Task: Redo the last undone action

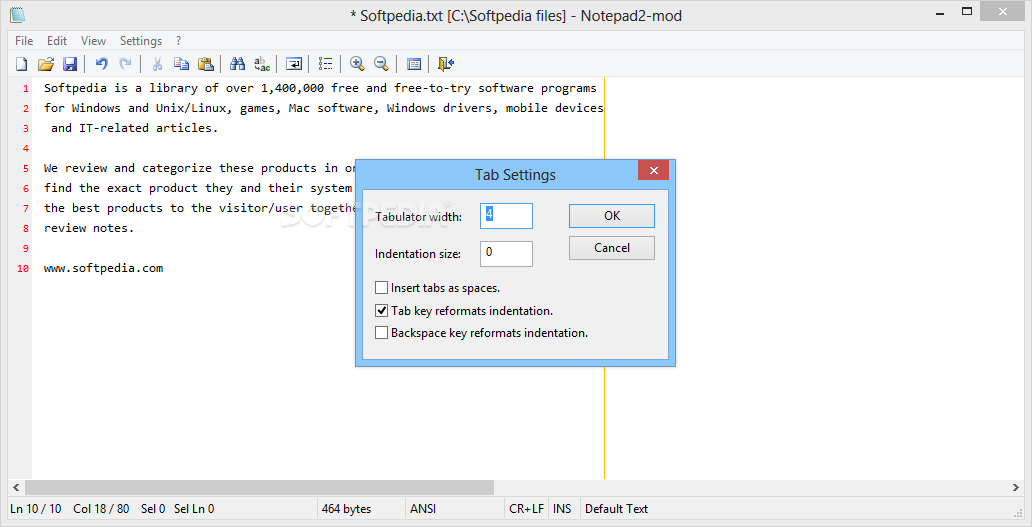Action: click(x=125, y=64)
